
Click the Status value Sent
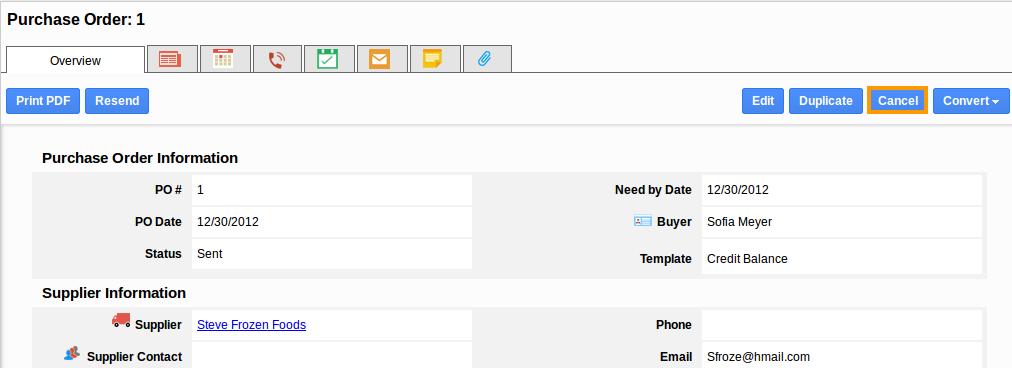[210, 254]
